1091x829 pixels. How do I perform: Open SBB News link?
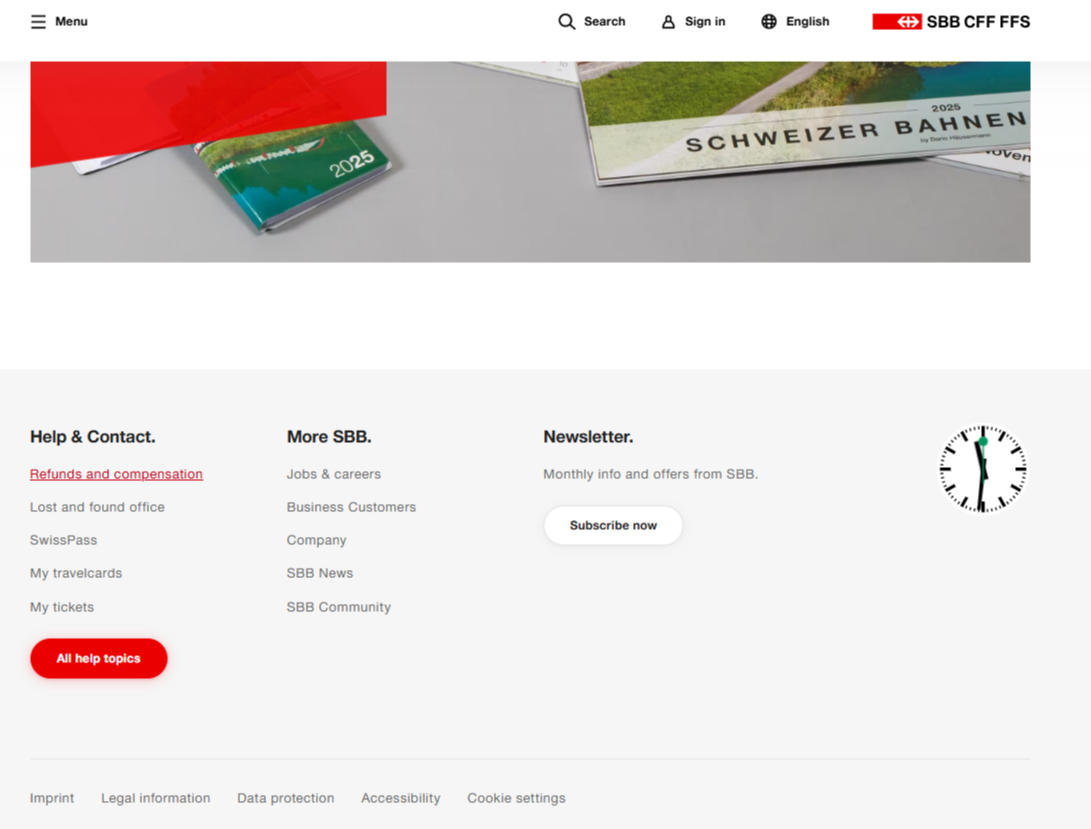pyautogui.click(x=320, y=574)
